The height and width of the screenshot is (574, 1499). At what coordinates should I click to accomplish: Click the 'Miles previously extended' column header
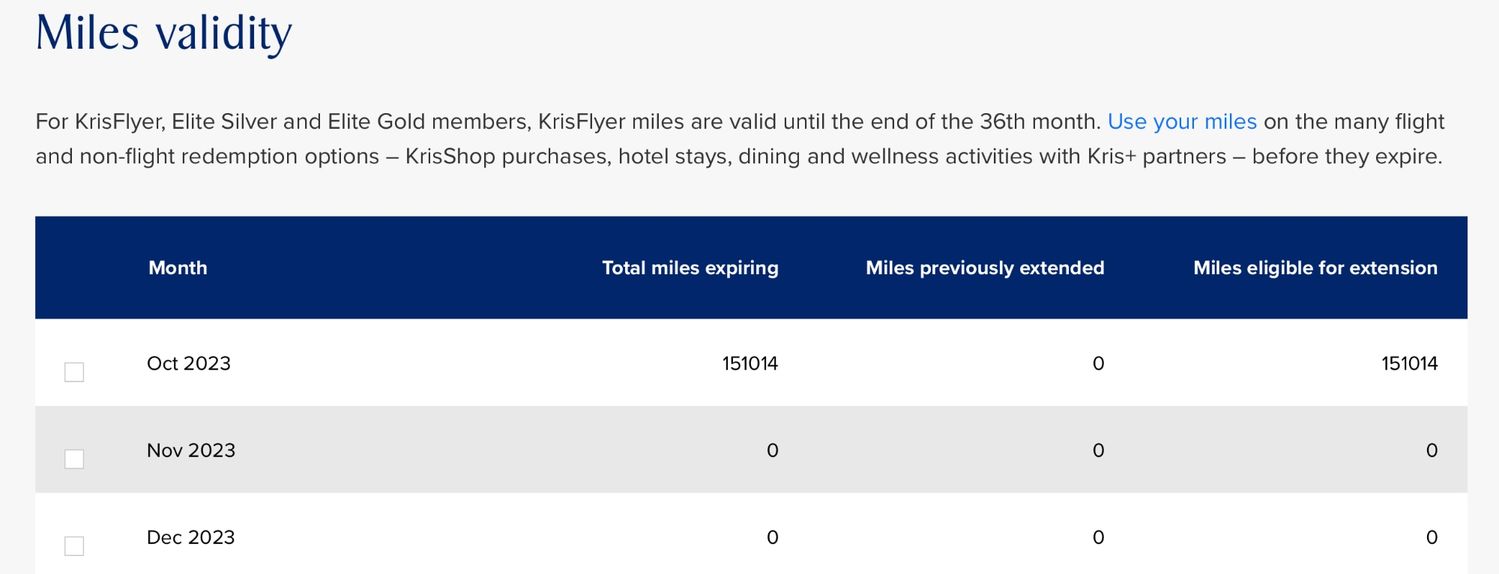tap(985, 268)
